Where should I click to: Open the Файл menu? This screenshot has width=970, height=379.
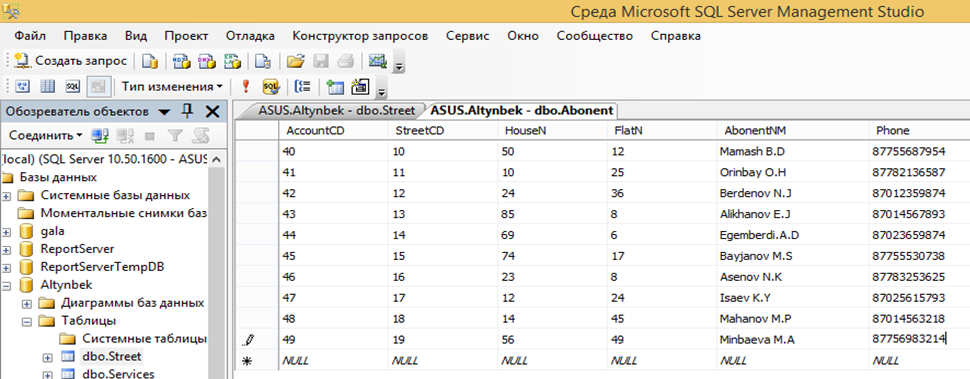(x=30, y=36)
